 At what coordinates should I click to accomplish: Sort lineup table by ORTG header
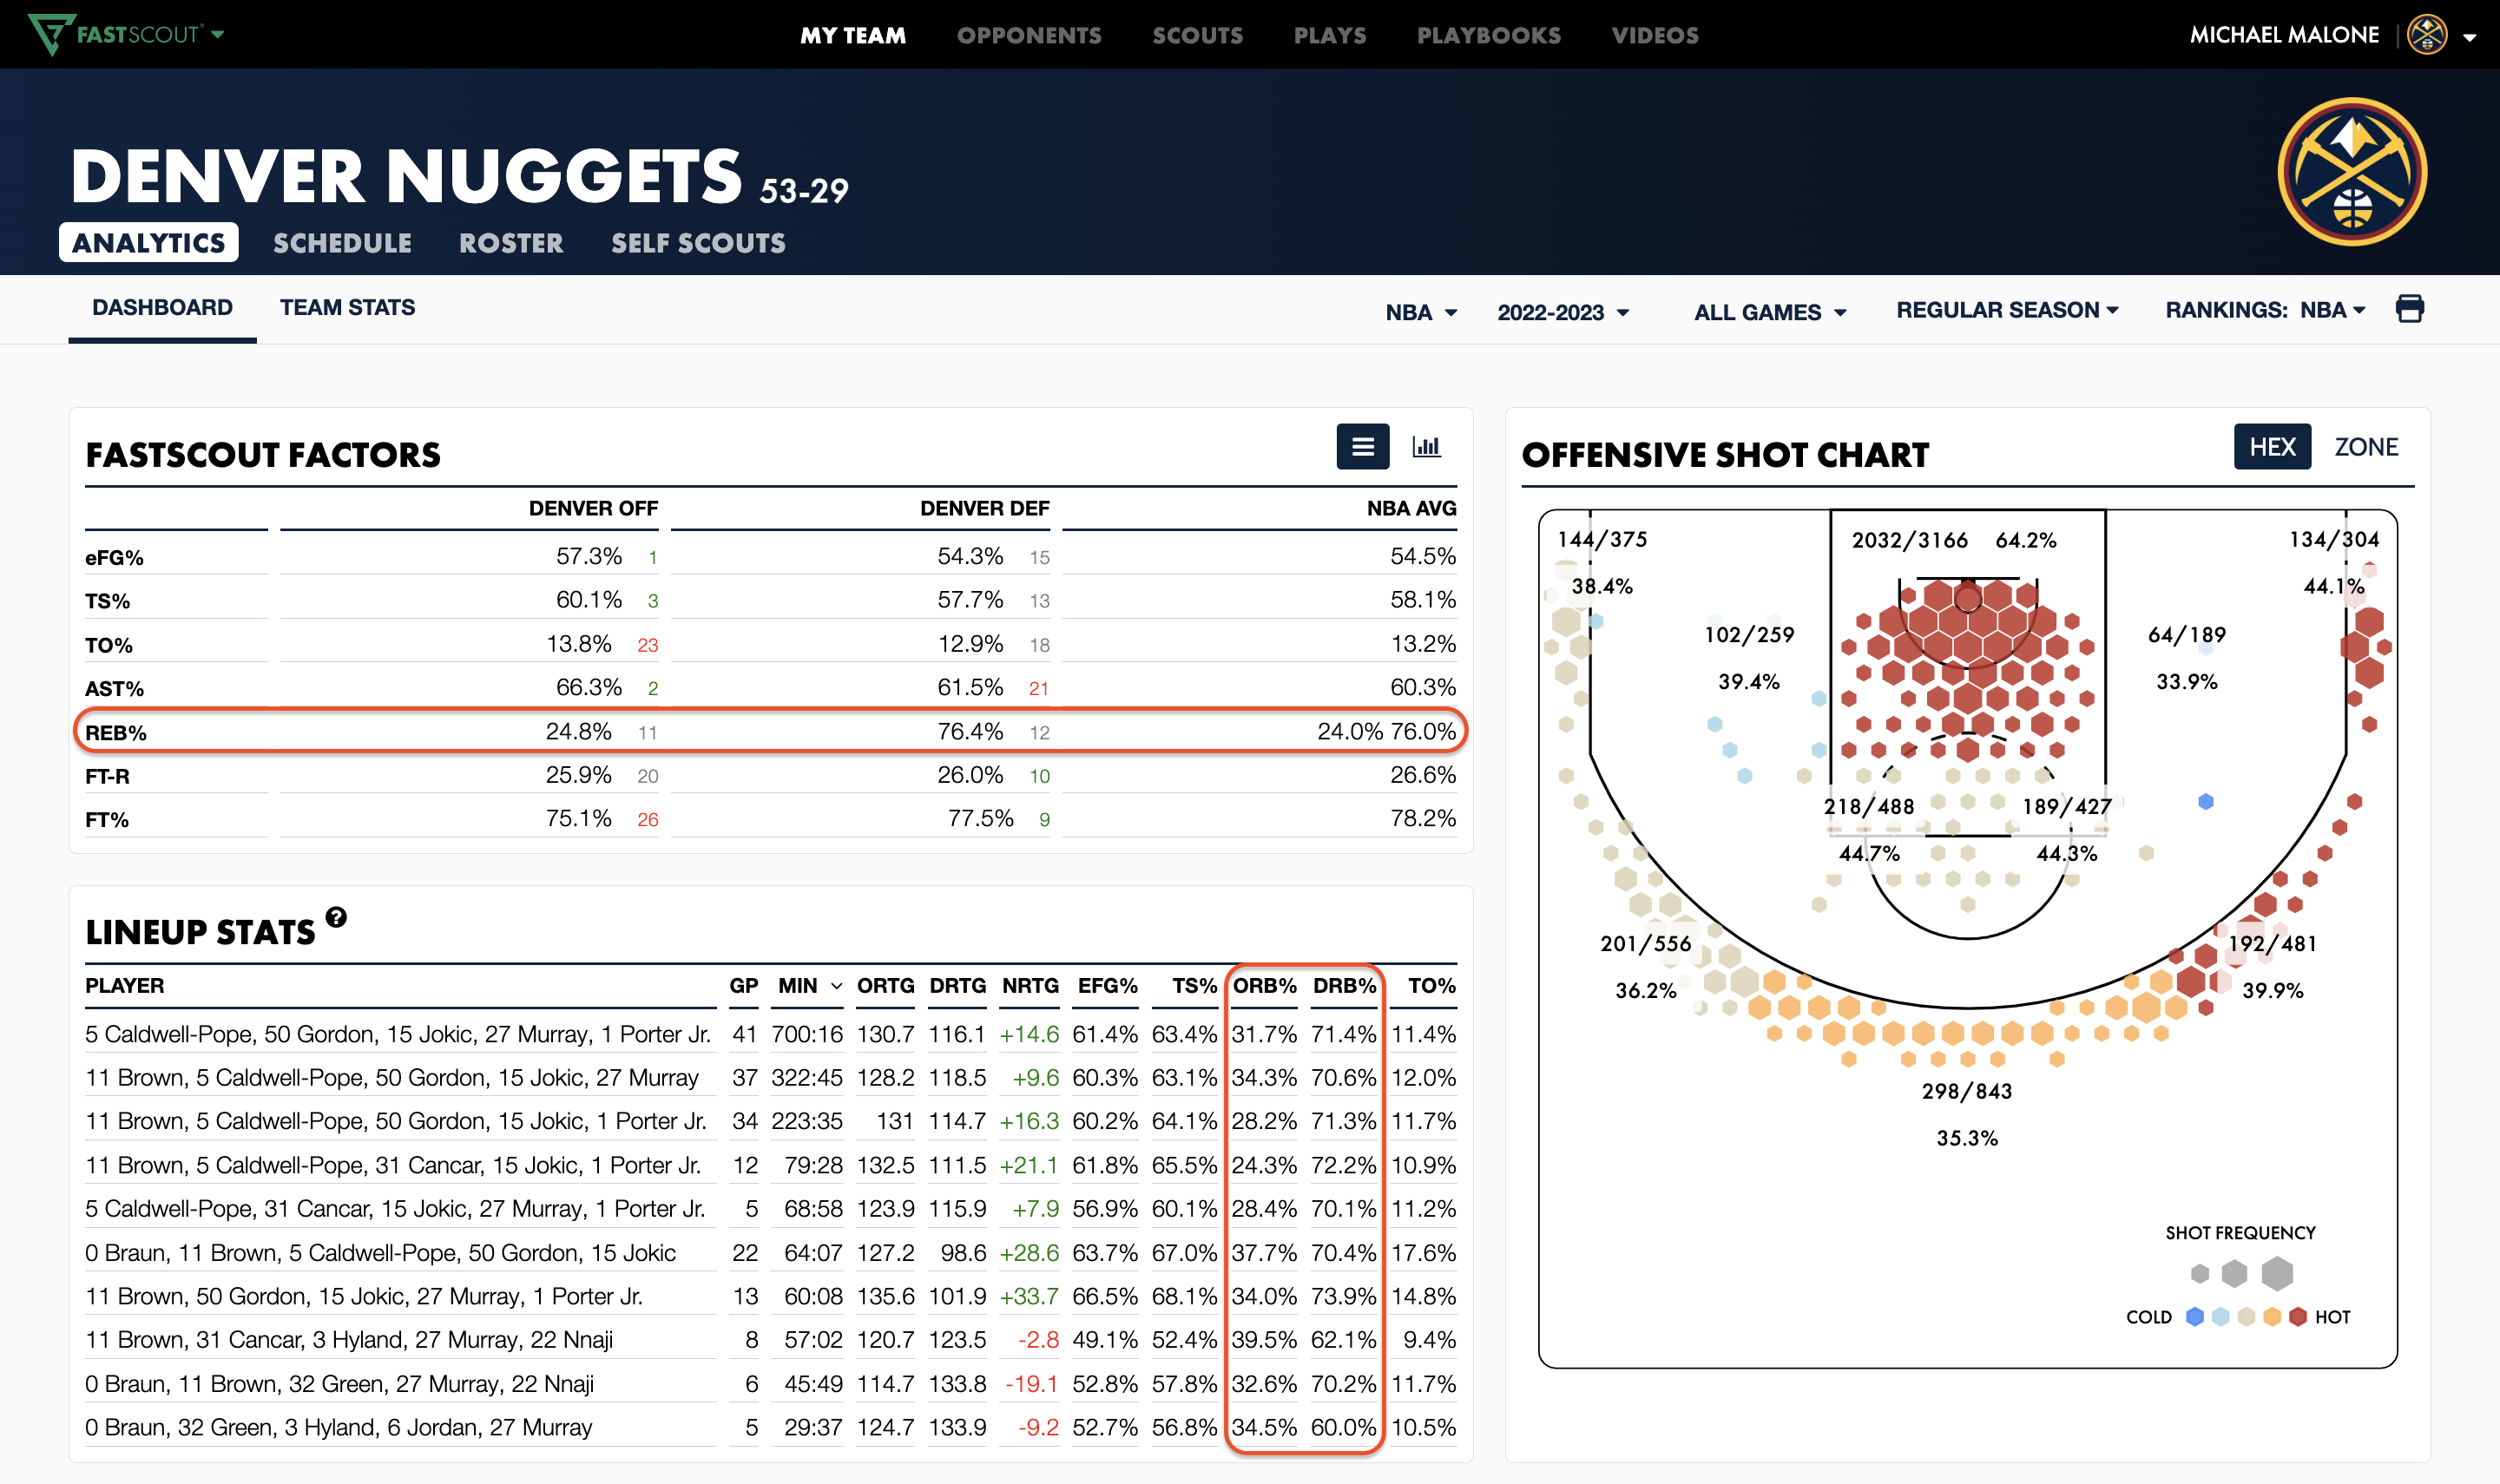click(885, 985)
